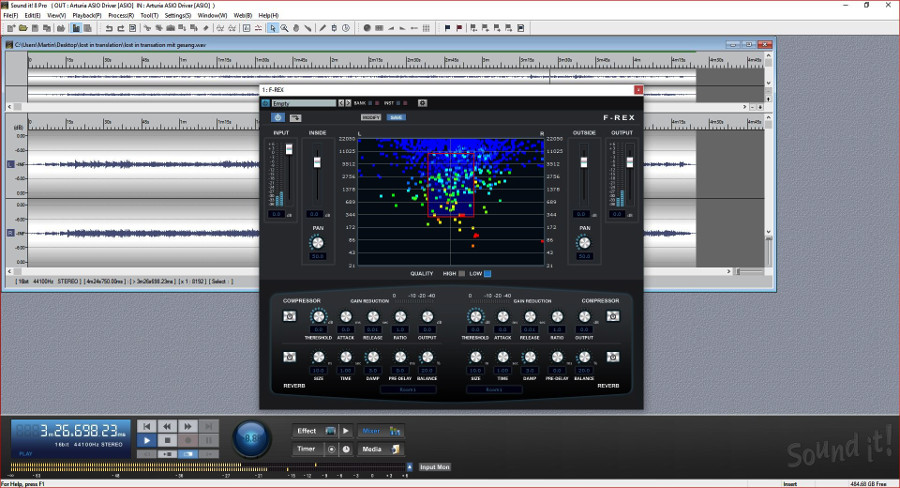
Task: Click the effect preview play arrow
Action: (x=346, y=431)
